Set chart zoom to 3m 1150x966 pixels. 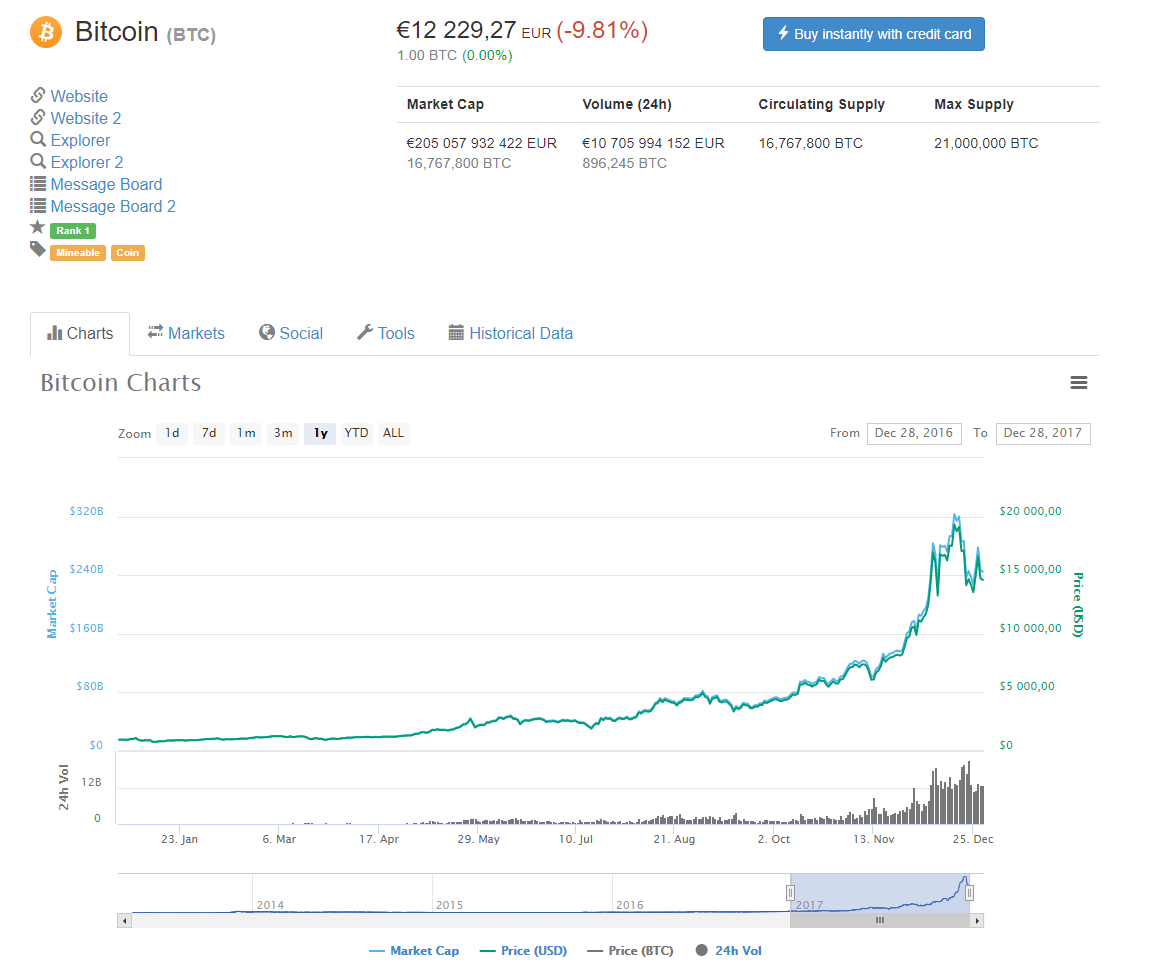283,433
